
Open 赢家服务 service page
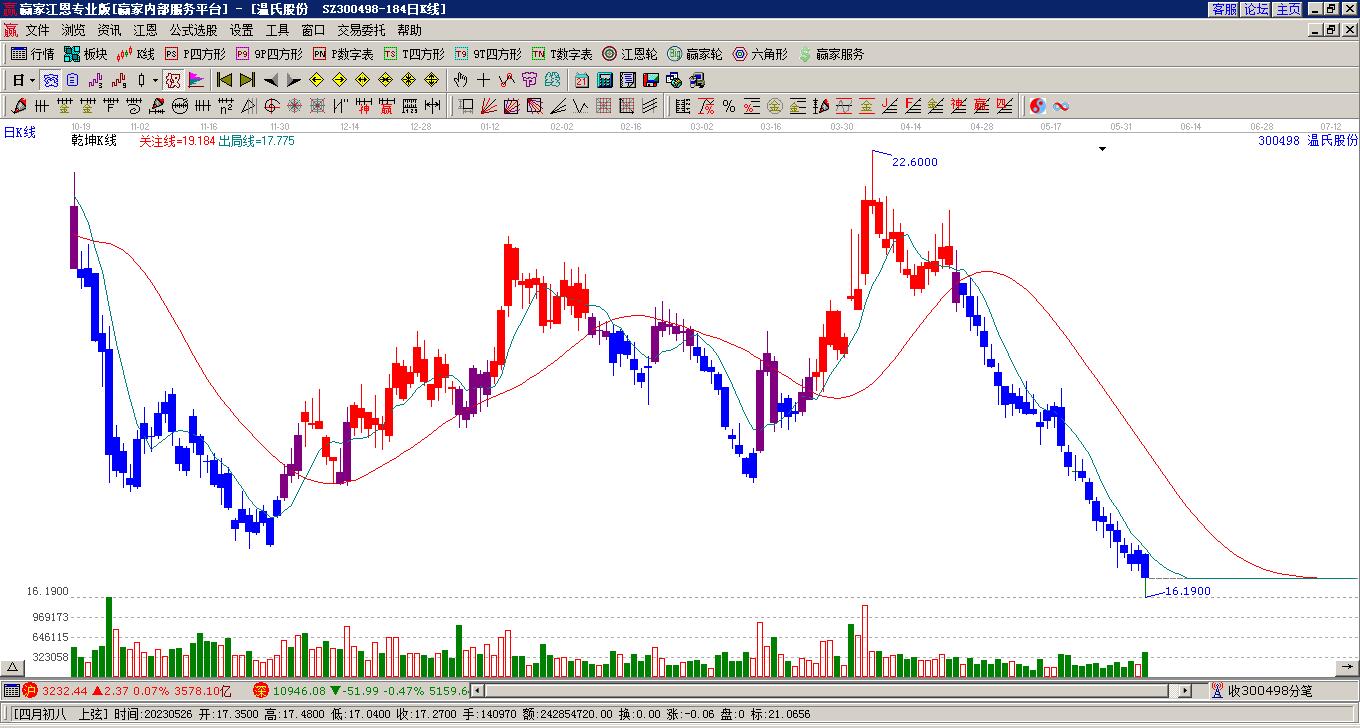[x=831, y=54]
